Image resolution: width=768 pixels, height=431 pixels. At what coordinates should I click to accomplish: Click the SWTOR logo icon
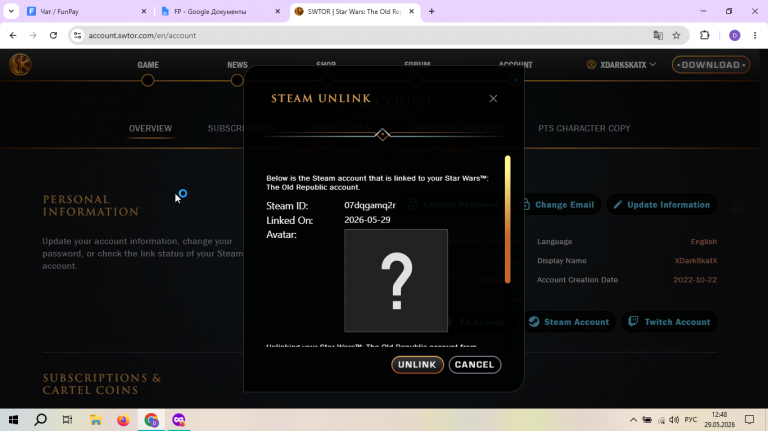click(20, 65)
